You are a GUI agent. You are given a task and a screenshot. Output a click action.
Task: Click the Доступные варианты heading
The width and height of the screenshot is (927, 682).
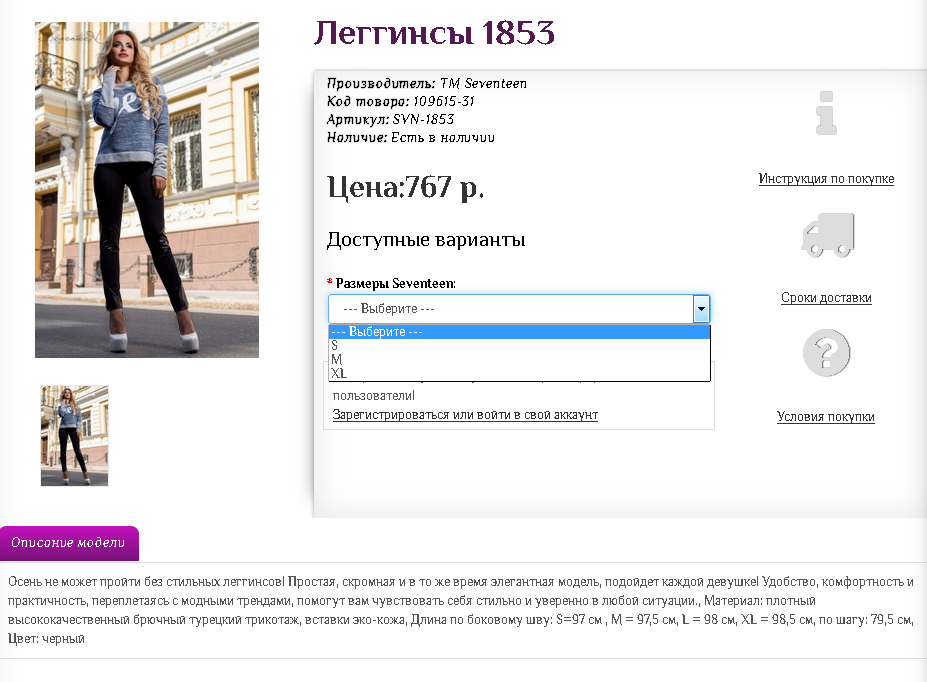[426, 240]
